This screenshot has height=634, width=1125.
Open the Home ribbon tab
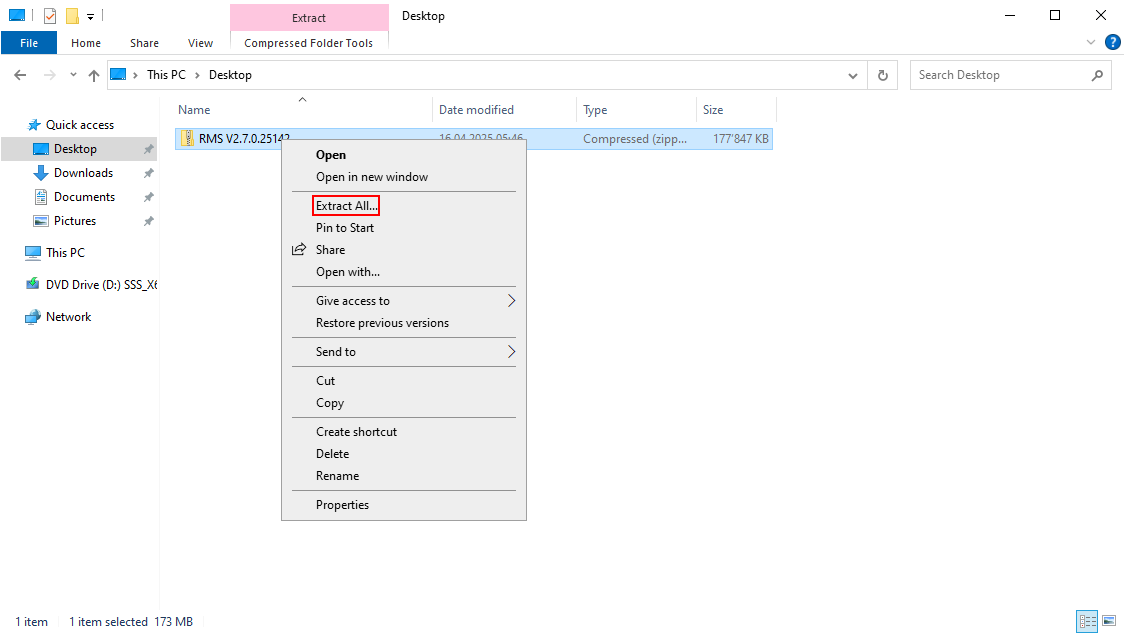click(x=86, y=43)
